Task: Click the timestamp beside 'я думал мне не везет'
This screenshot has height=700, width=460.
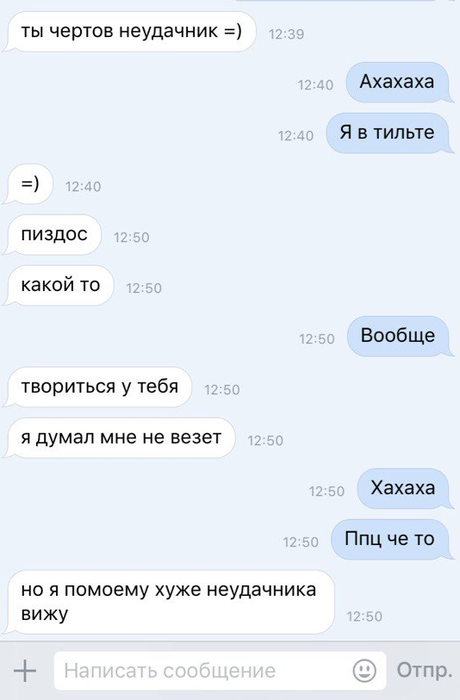Action: pos(265,441)
